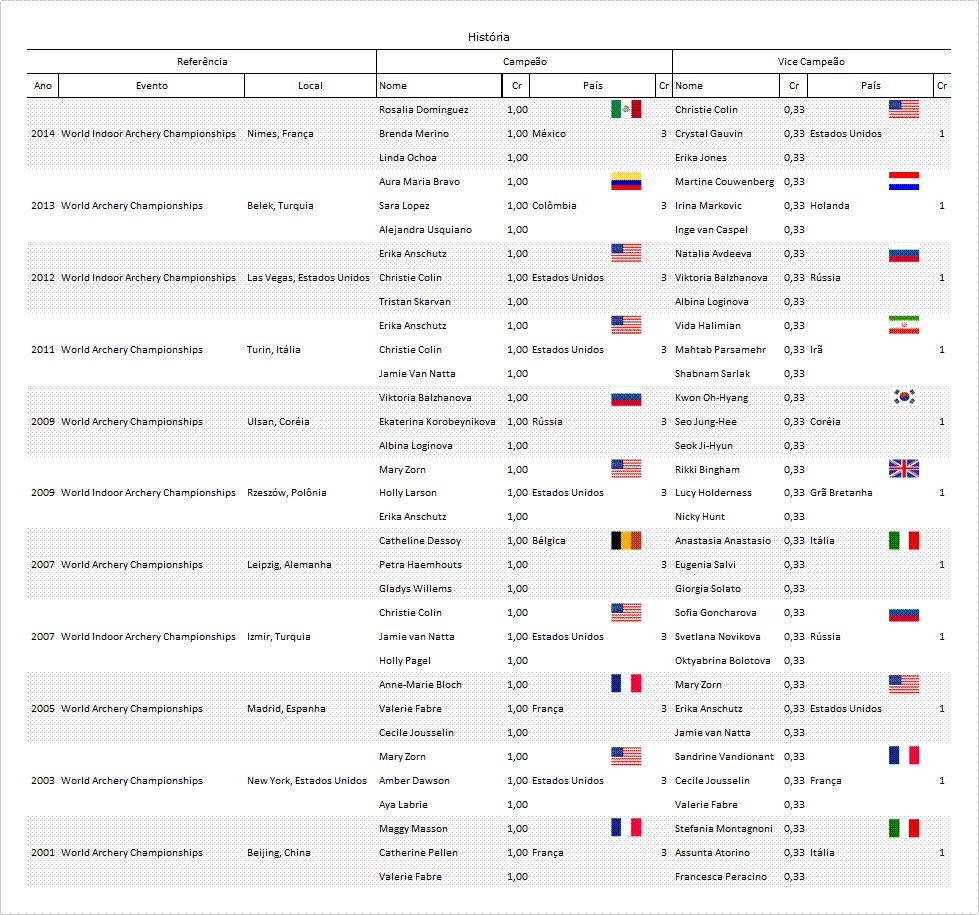Select the Campeão group header
Screen dimensions: 979x915
525,62
